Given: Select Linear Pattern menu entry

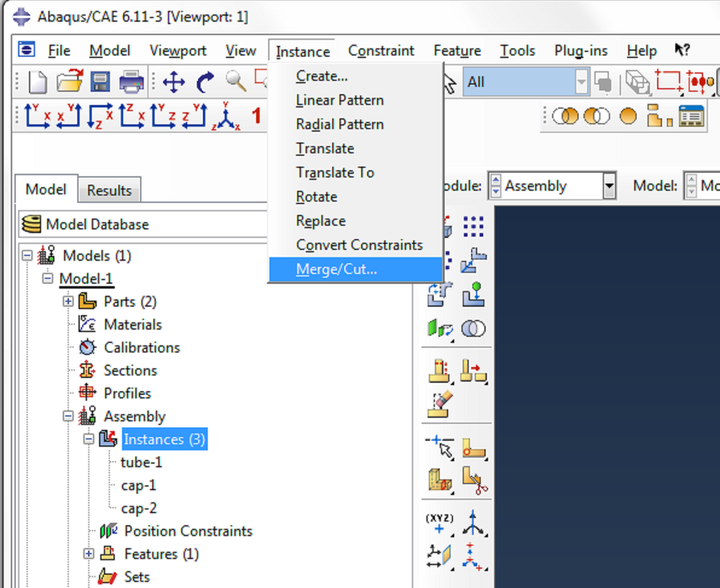Looking at the screenshot, I should click(356, 100).
